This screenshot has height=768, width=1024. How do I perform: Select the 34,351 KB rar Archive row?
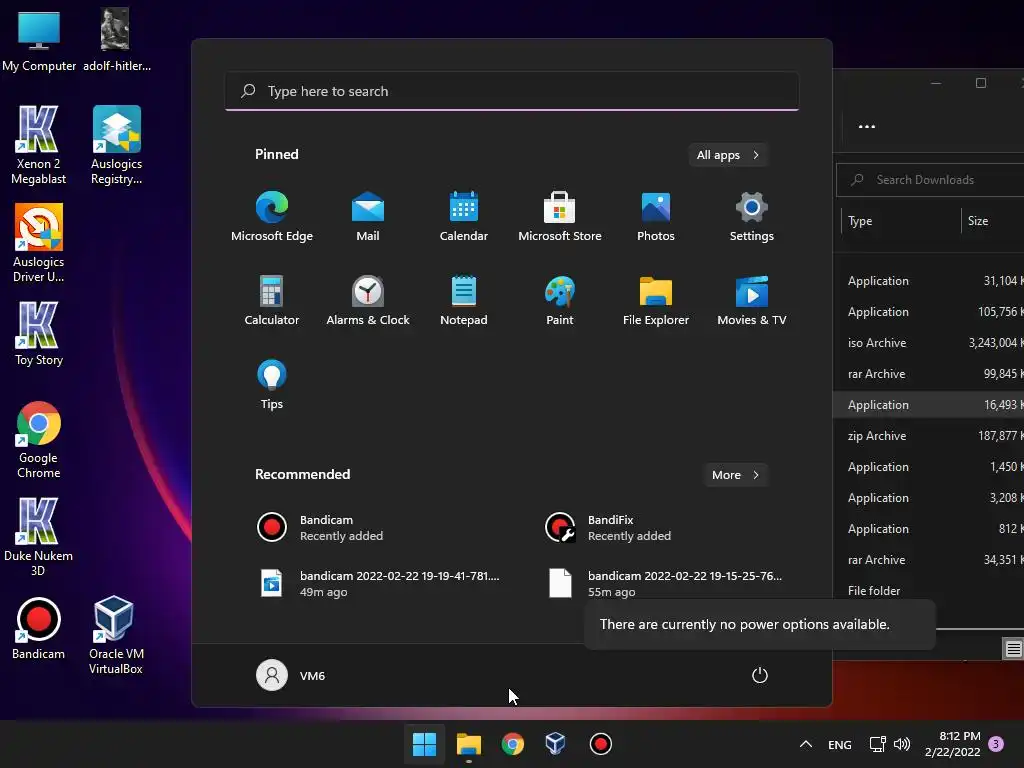click(929, 560)
